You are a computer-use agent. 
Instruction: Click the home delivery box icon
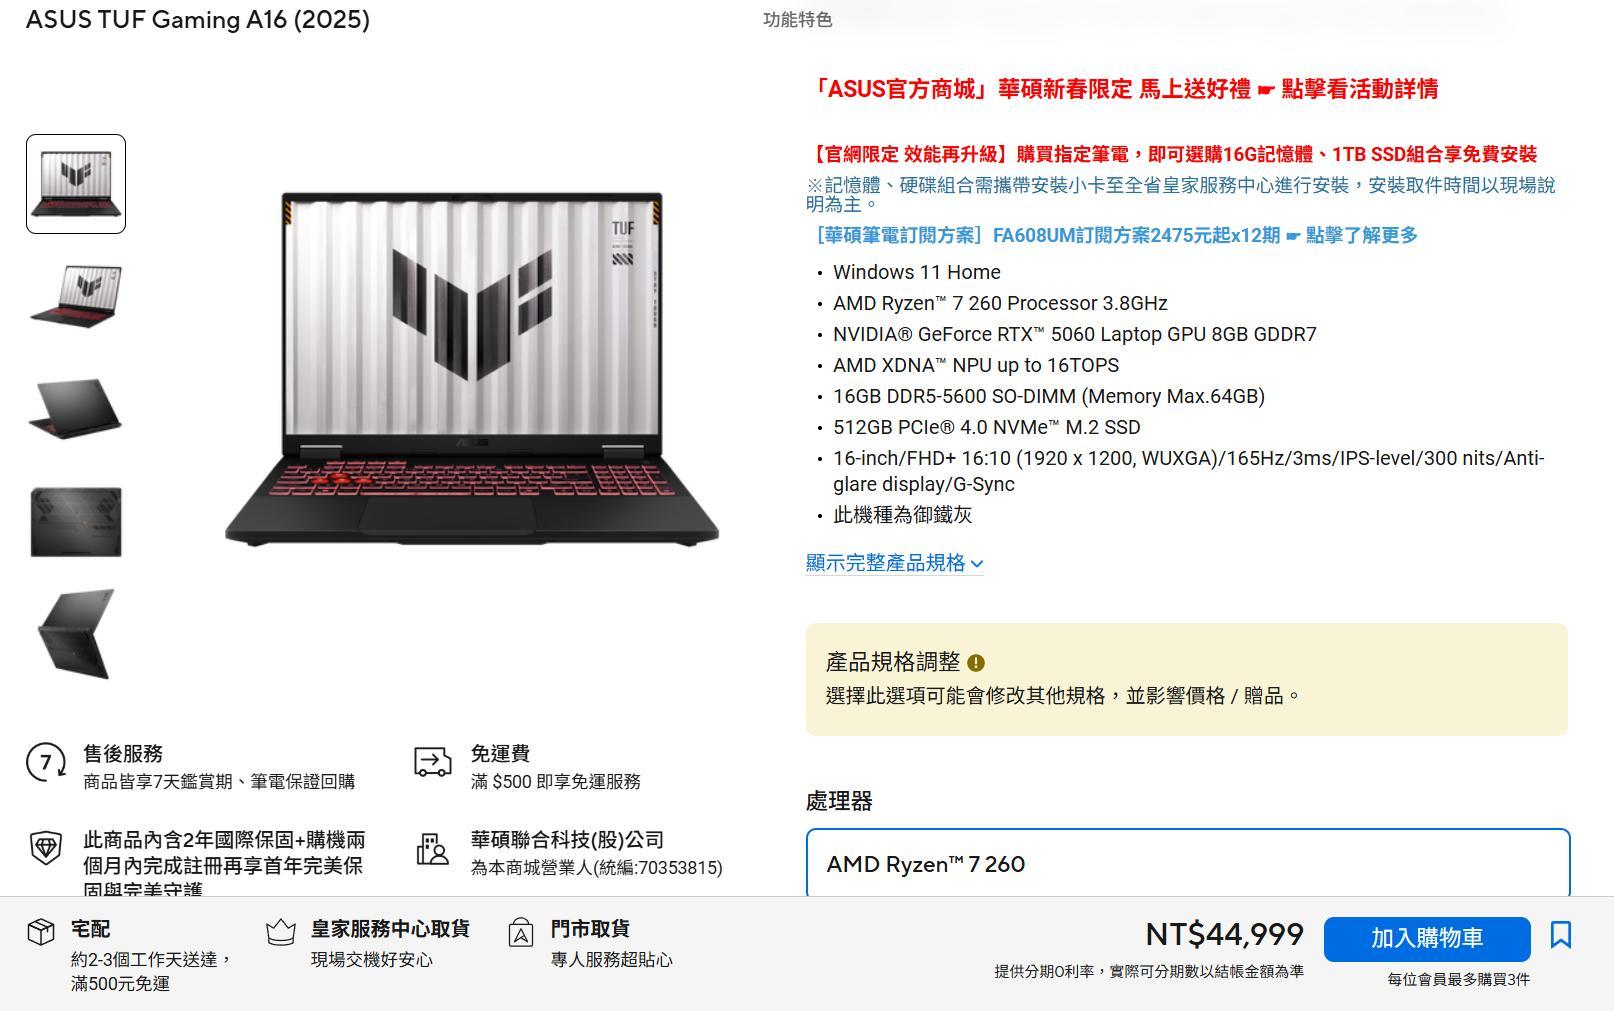[41, 932]
